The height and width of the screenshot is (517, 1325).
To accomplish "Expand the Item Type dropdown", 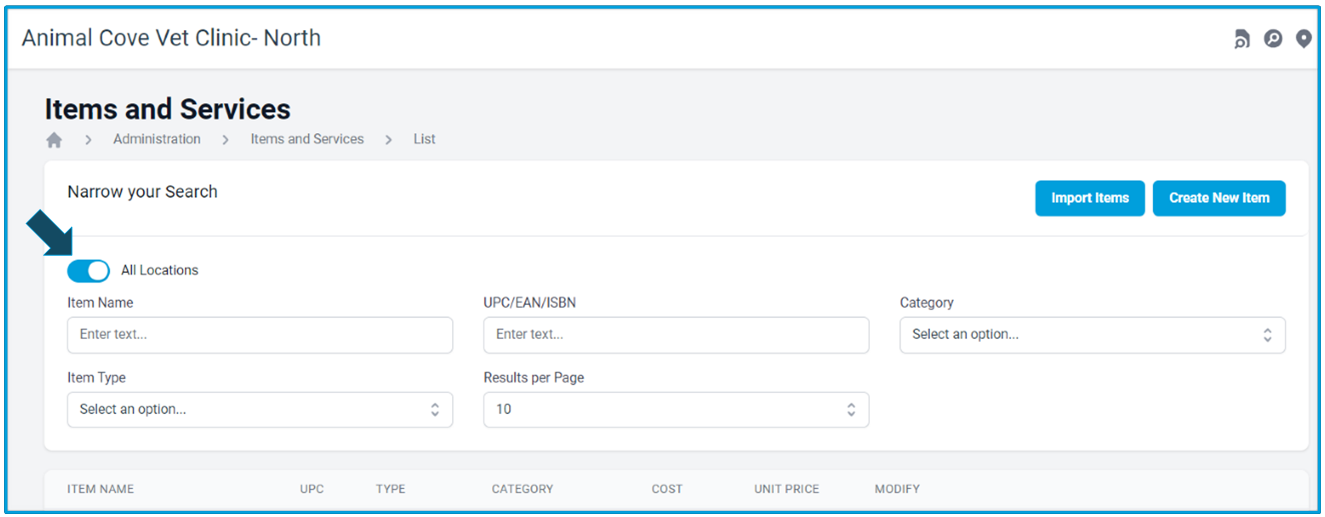I will click(x=260, y=410).
